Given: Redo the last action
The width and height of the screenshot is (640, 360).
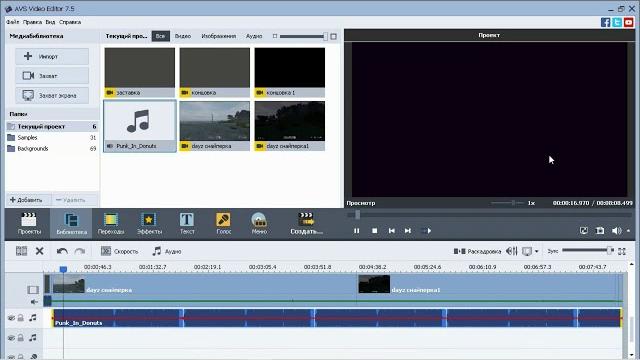Looking at the screenshot, I should point(80,251).
